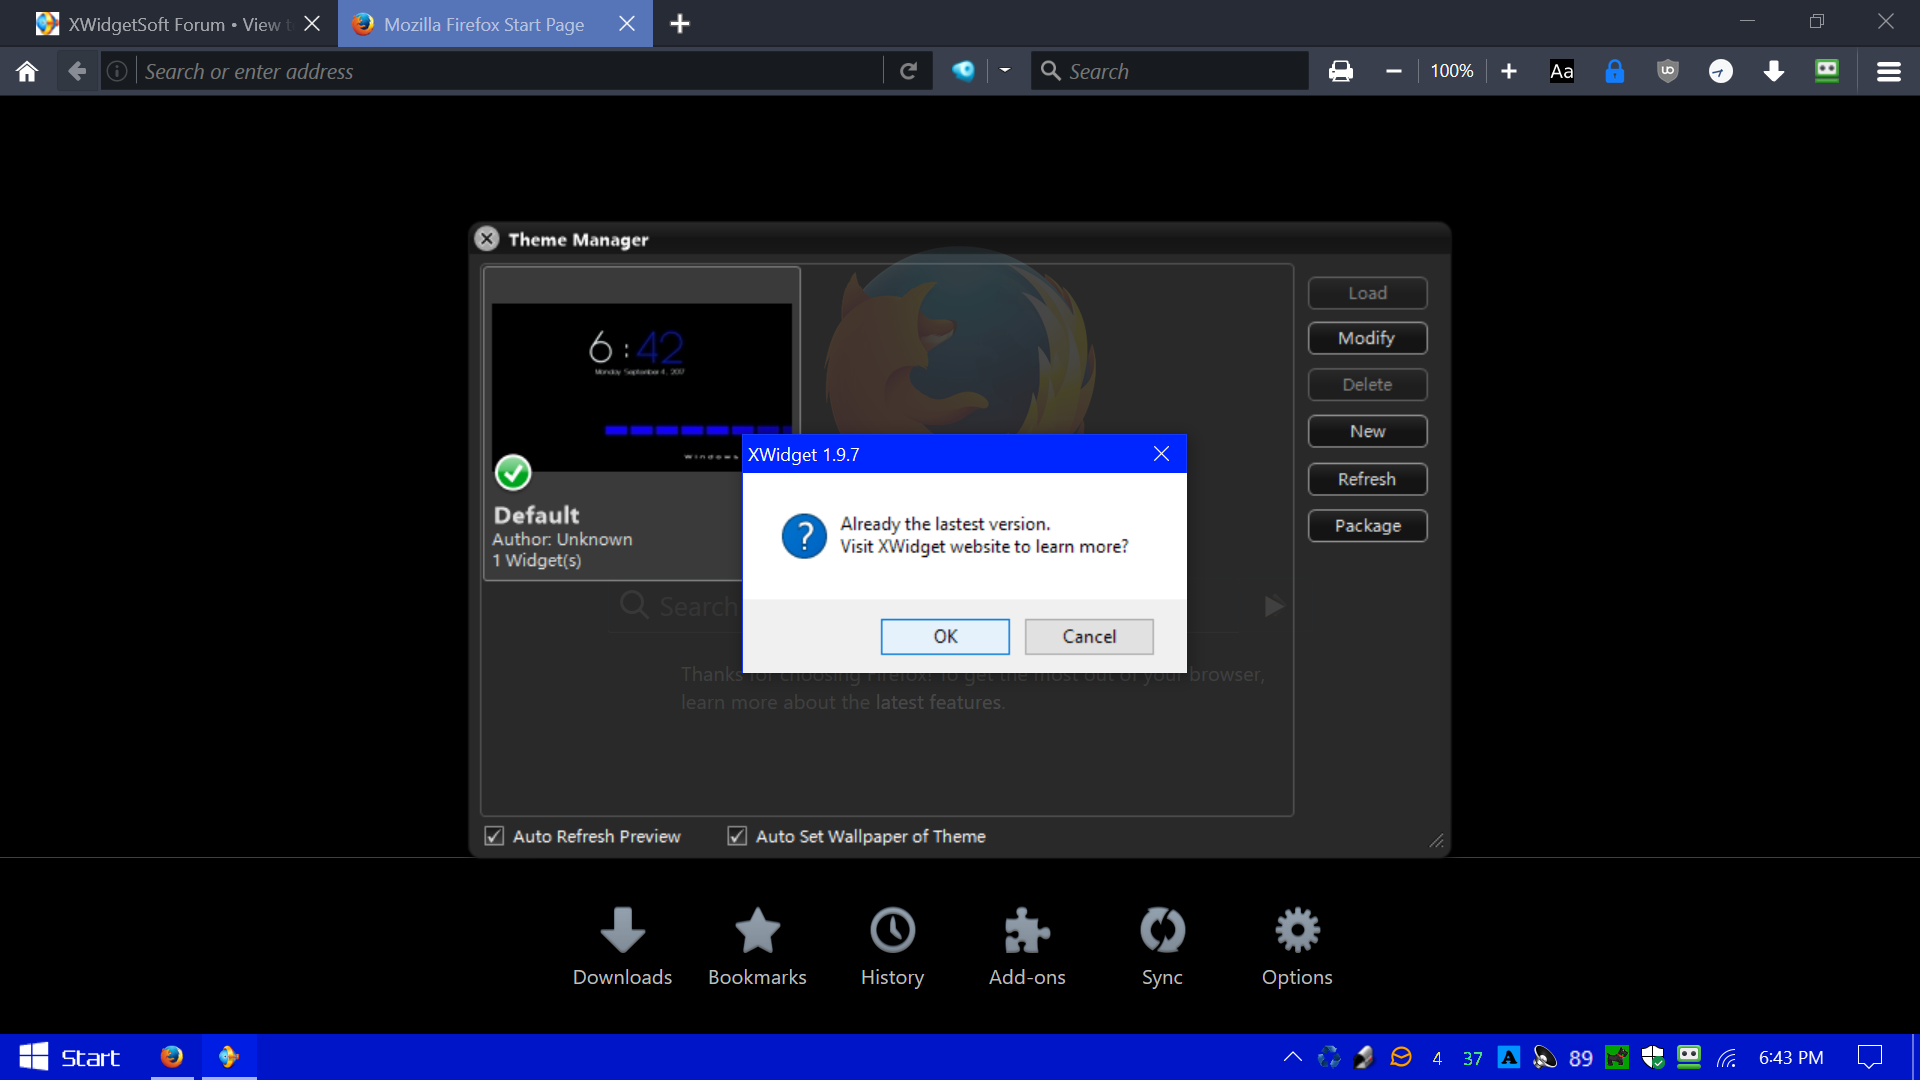
Task: Go back with the back arrow
Action: 77,71
